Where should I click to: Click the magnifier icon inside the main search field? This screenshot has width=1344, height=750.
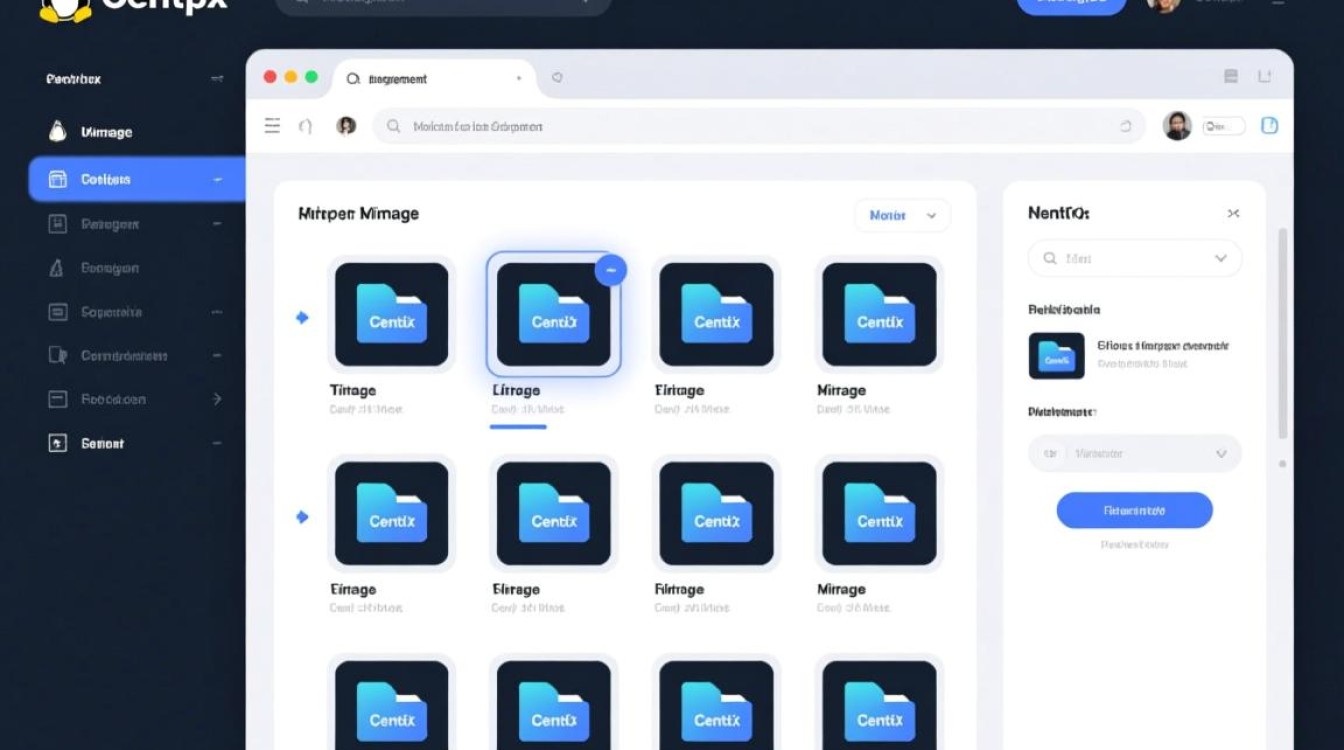(x=394, y=127)
